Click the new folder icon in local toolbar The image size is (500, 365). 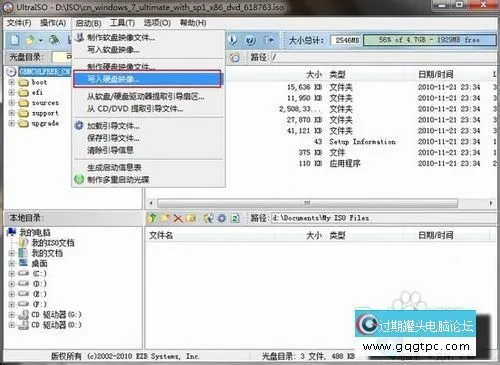point(165,218)
